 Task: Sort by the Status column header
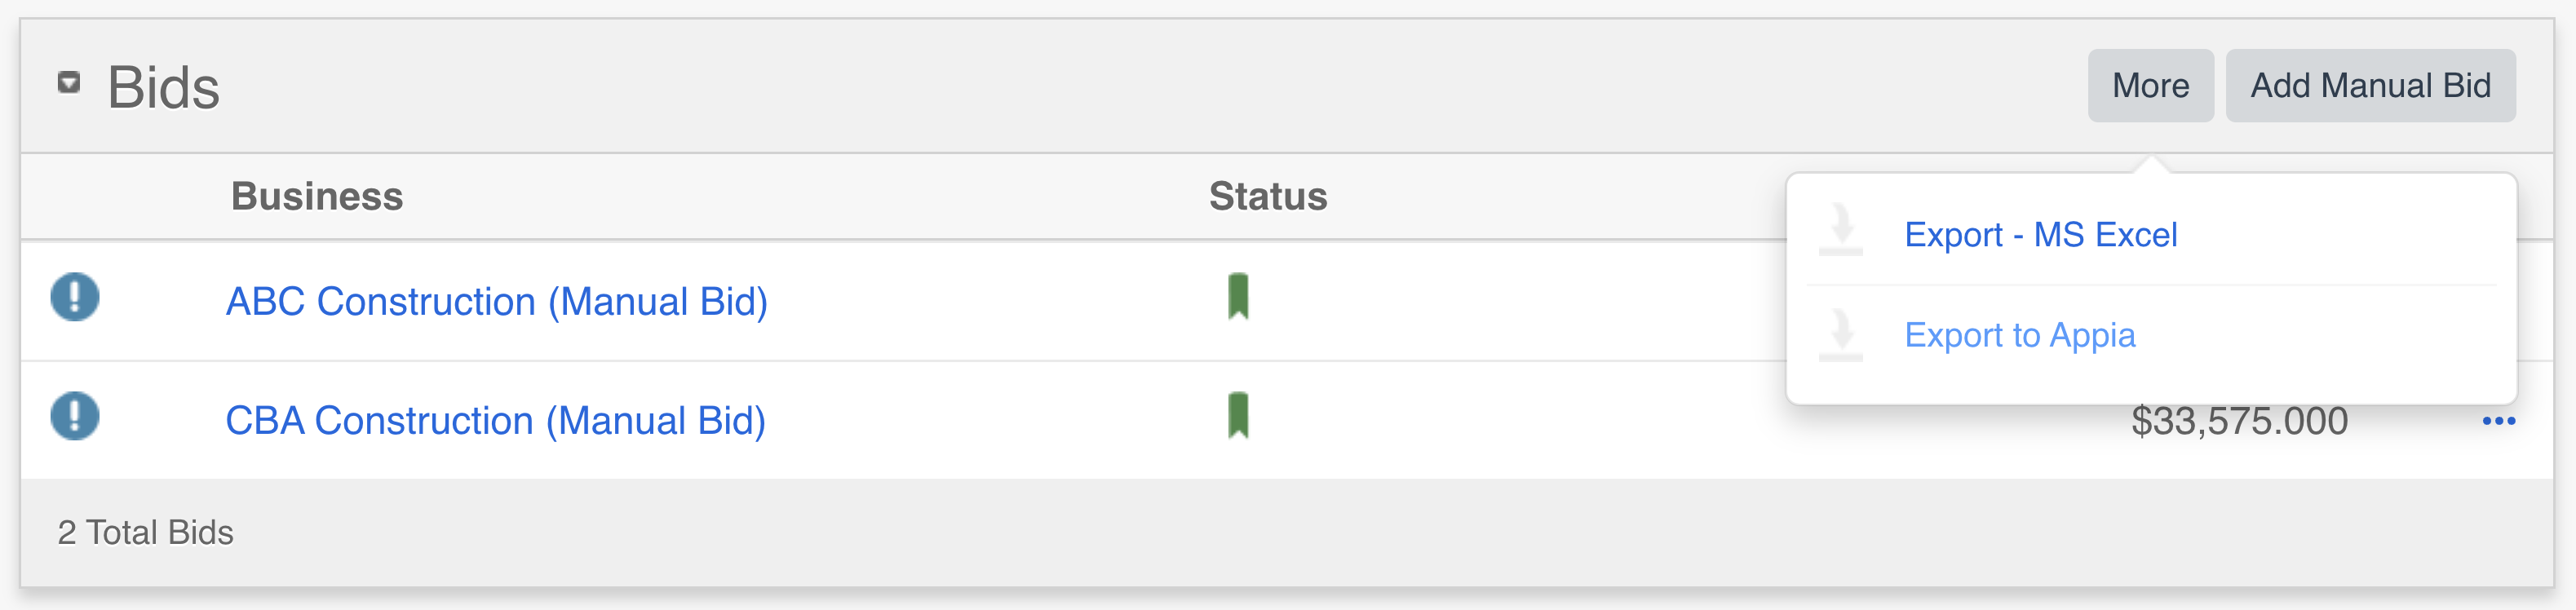click(1267, 197)
